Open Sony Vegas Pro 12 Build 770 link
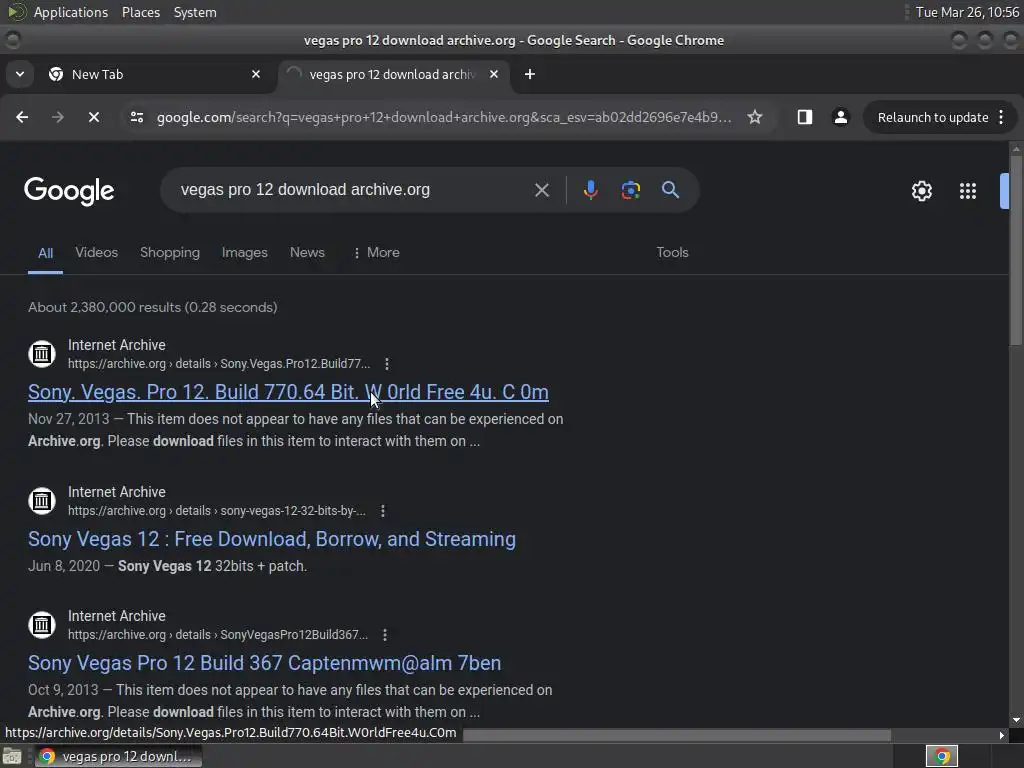The width and height of the screenshot is (1024, 768). [x=288, y=392]
